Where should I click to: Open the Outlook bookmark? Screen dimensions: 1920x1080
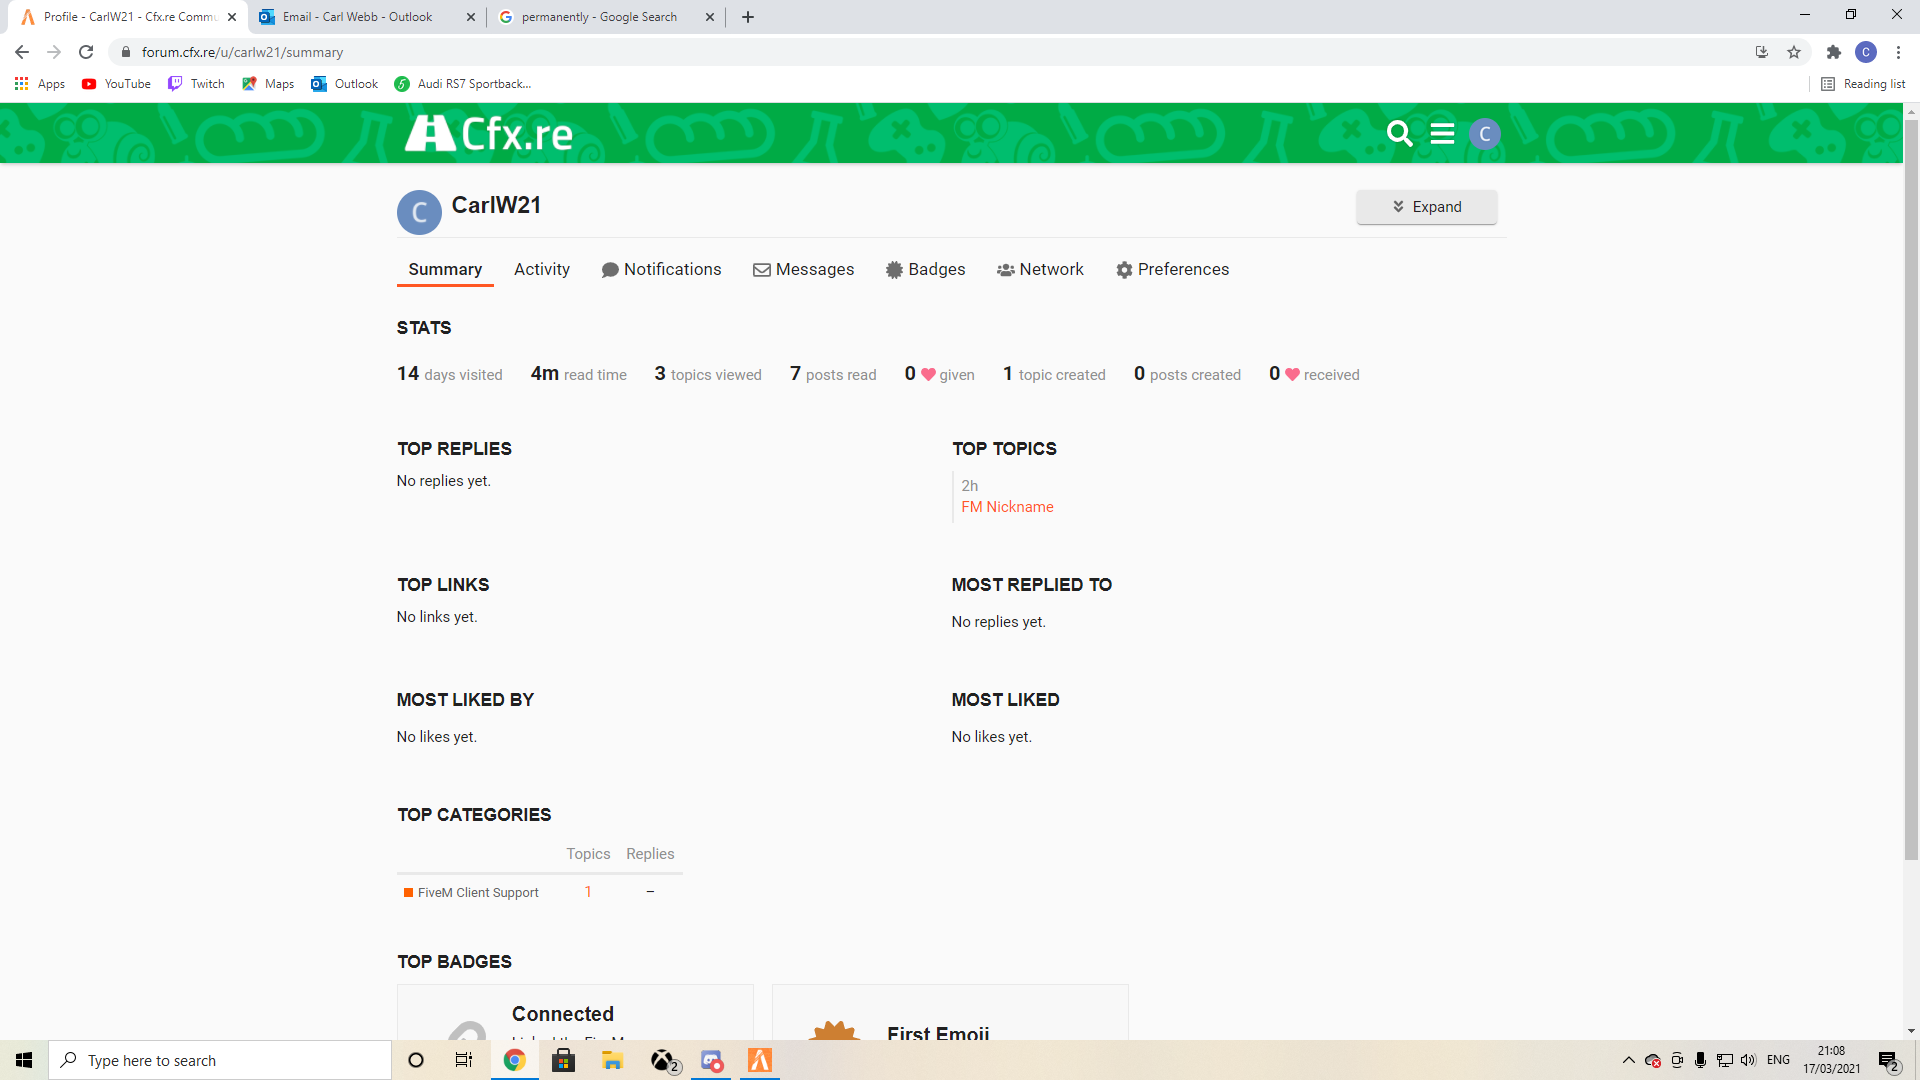point(345,84)
